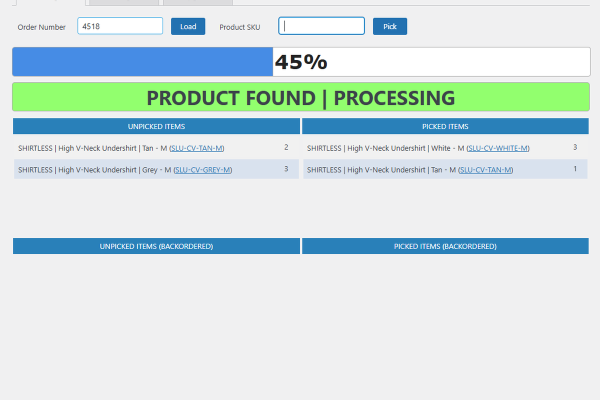
Task: Click the blue filled portion of progress bar
Action: coord(142,62)
